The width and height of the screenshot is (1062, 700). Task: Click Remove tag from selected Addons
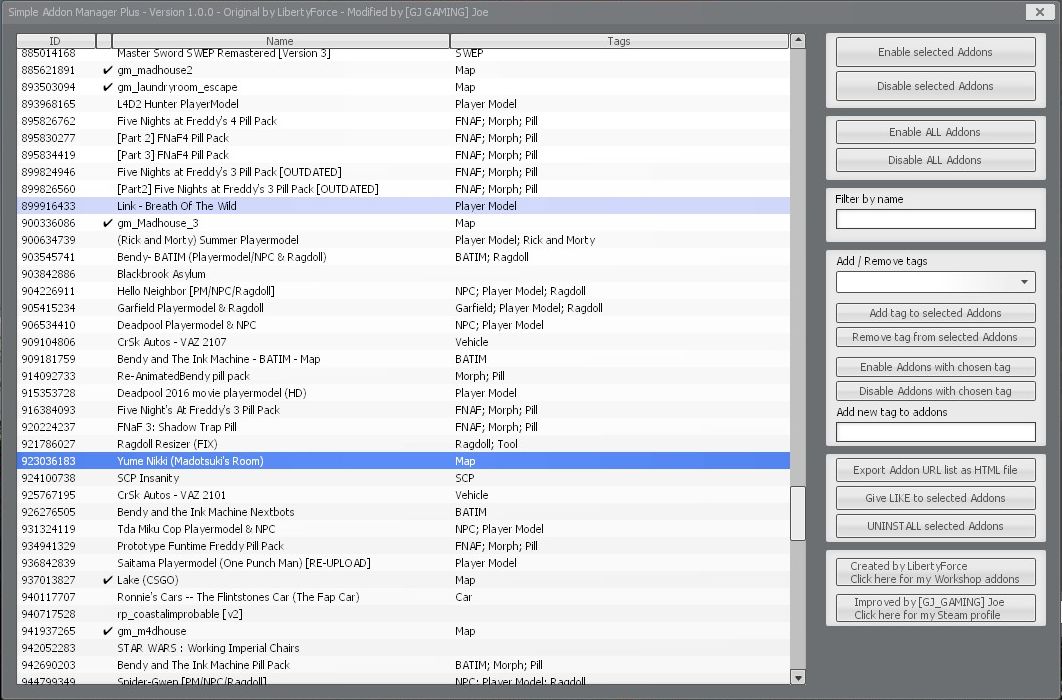[x=935, y=337]
